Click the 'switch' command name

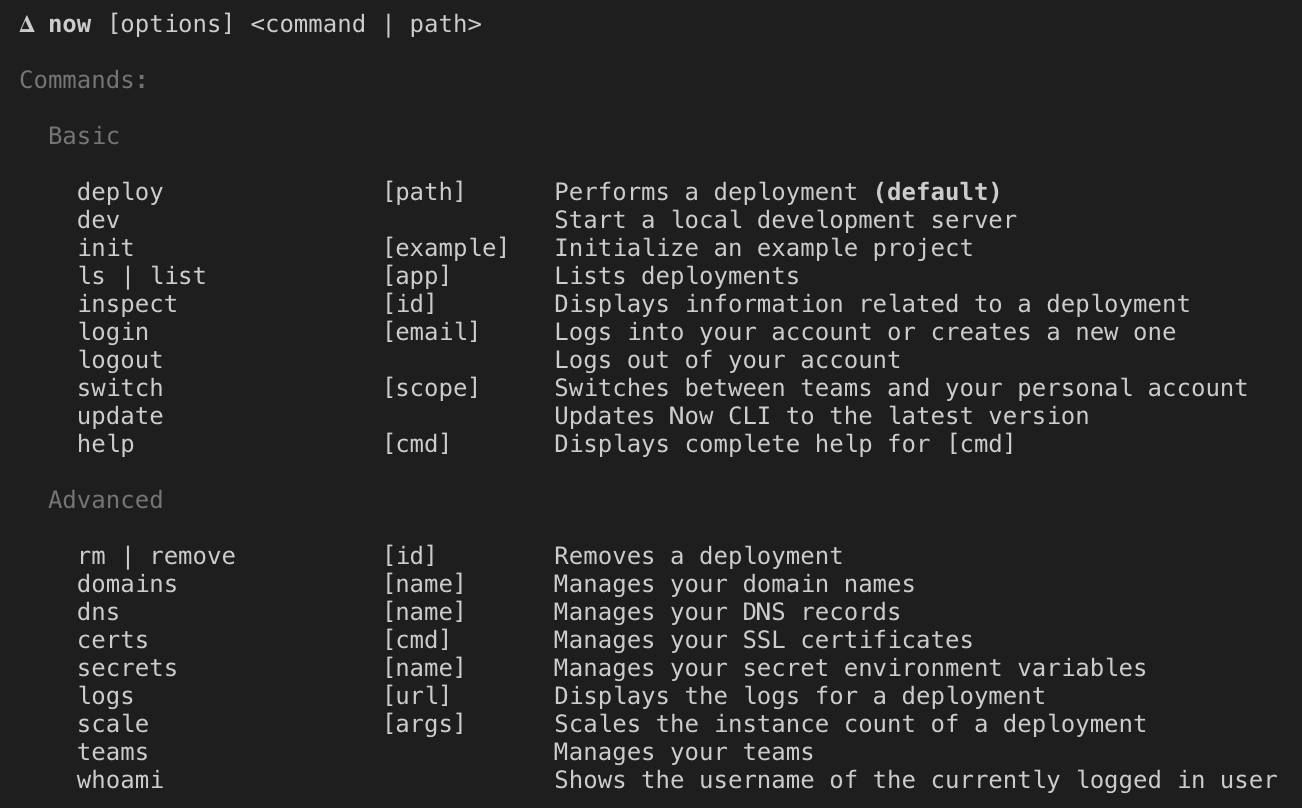[x=120, y=388]
